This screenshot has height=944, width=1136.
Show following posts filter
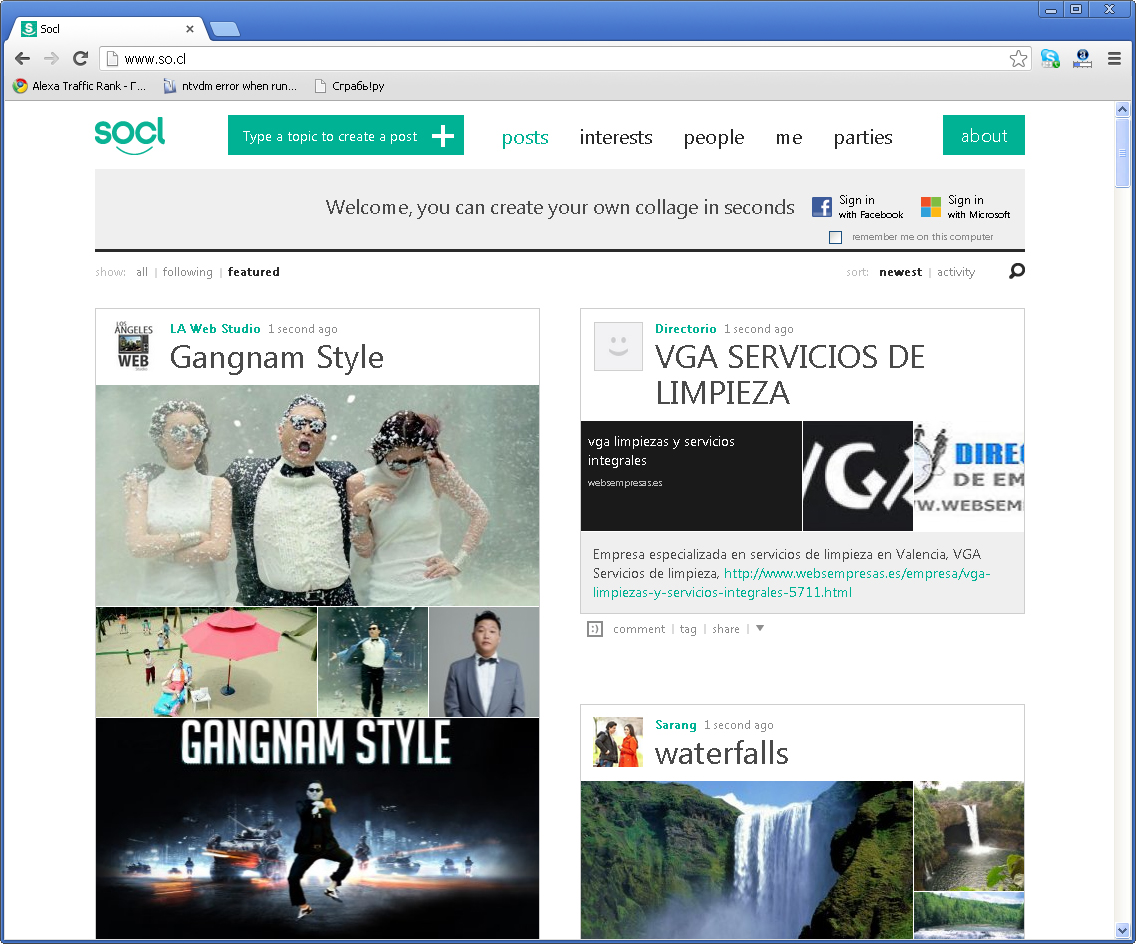point(188,272)
